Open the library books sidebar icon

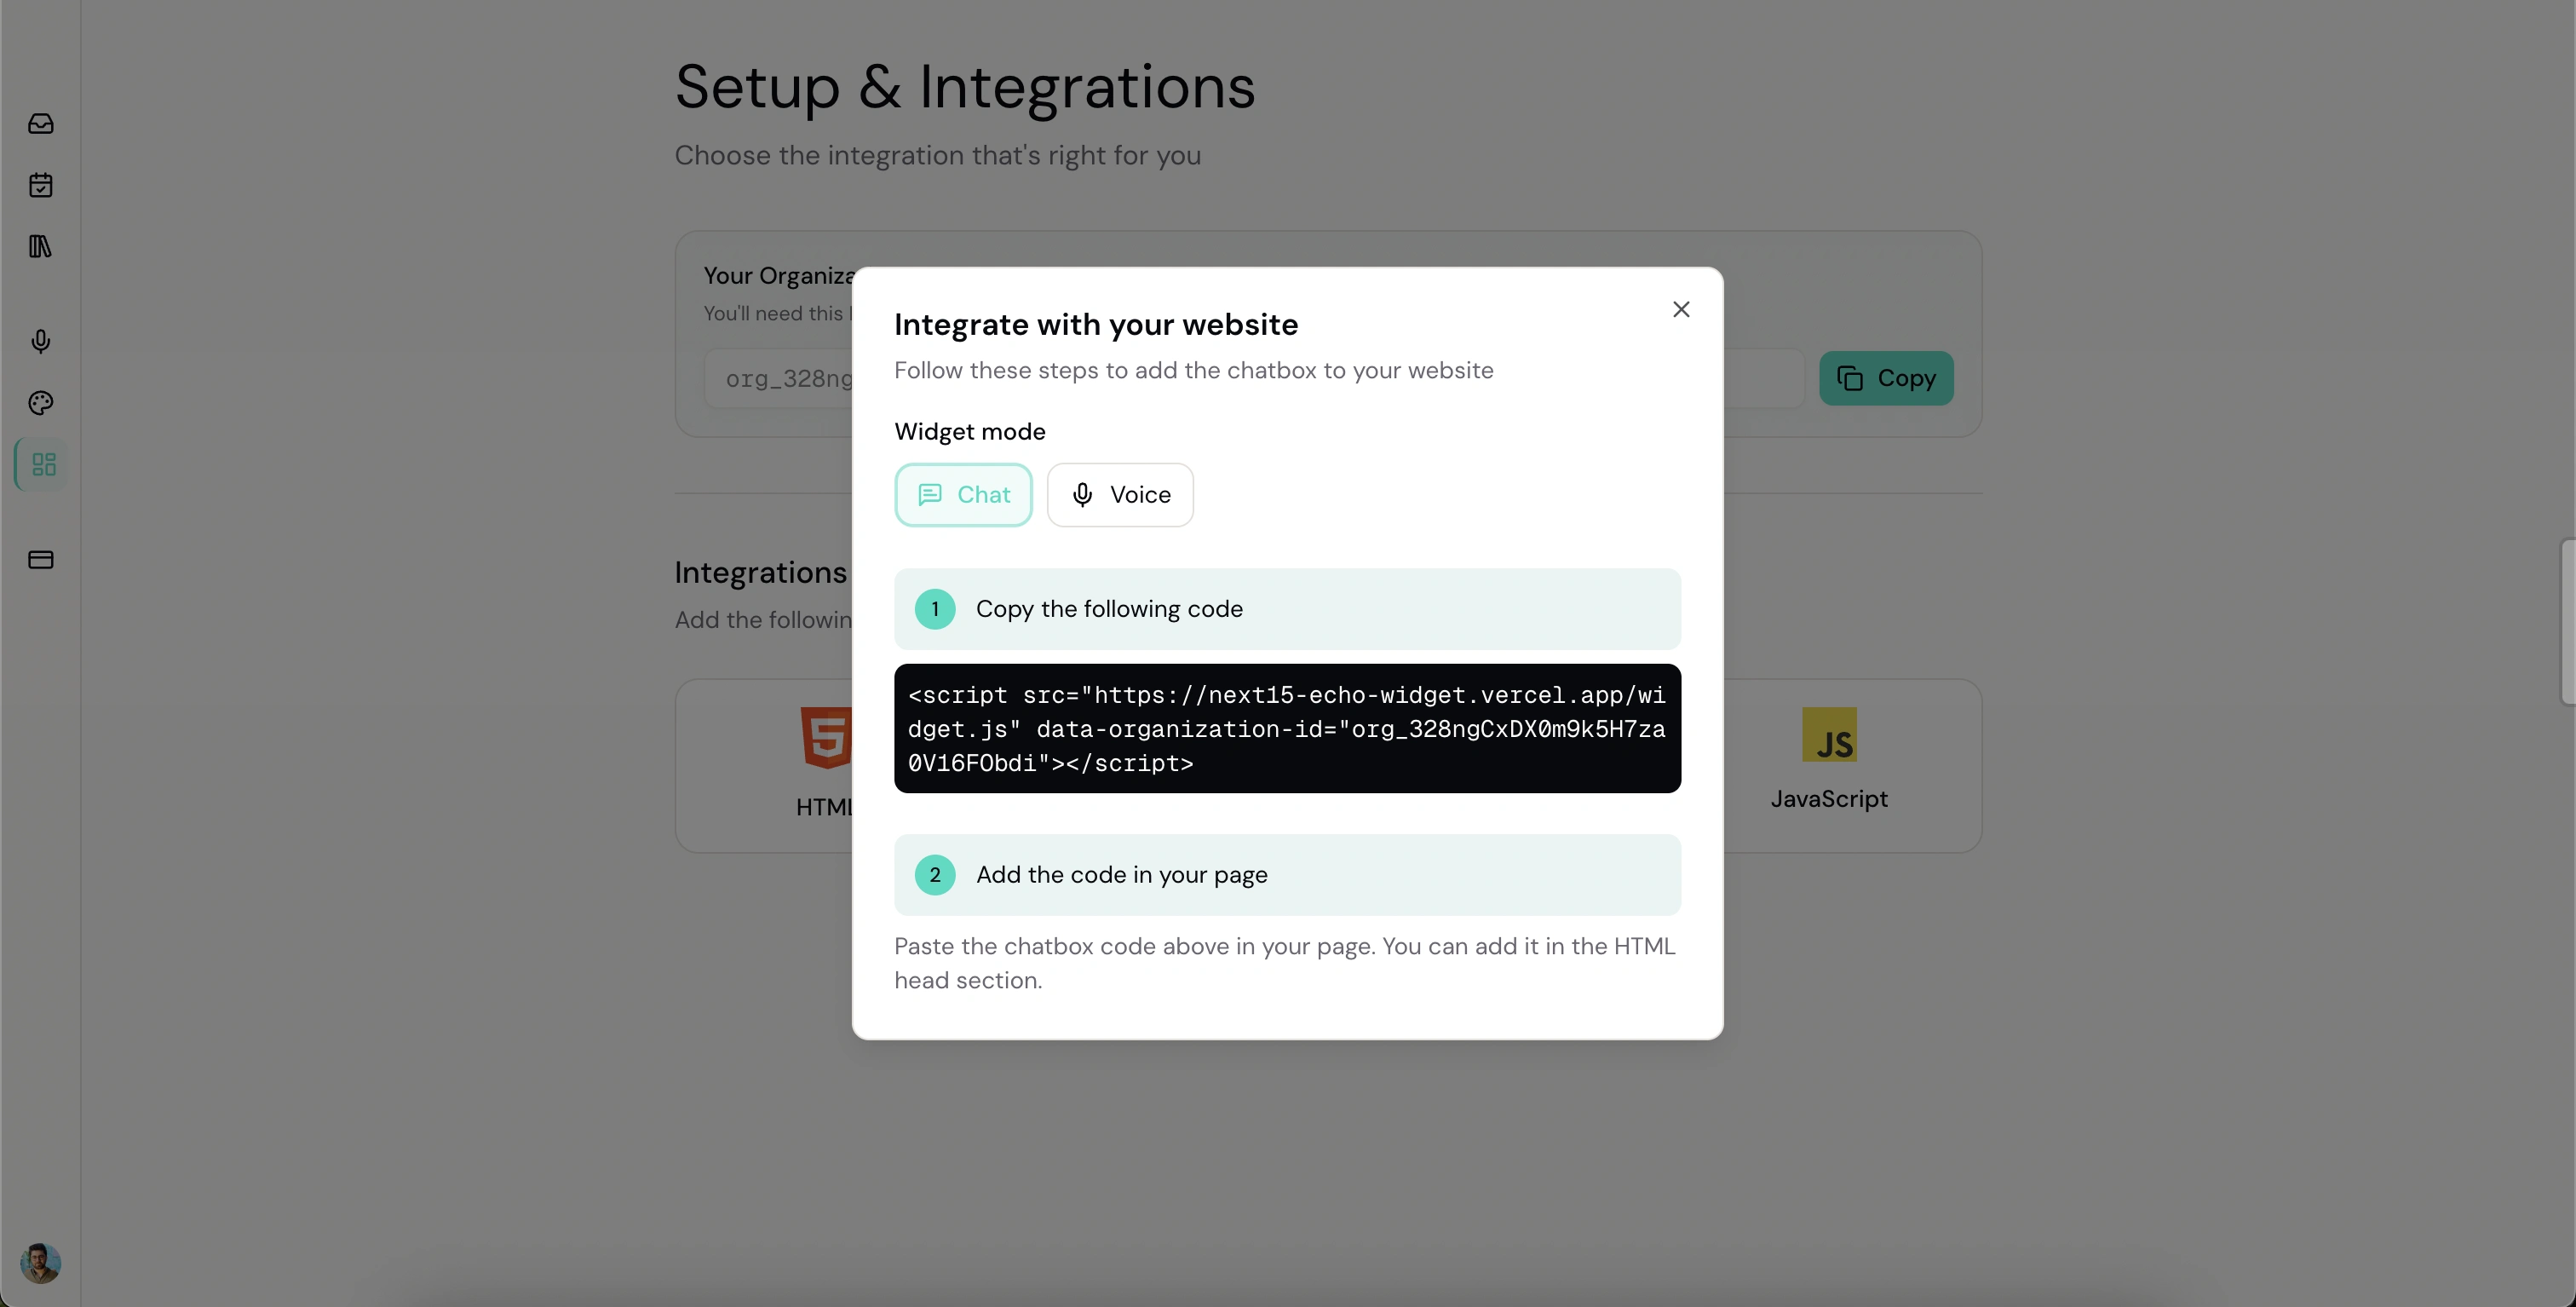pos(41,246)
